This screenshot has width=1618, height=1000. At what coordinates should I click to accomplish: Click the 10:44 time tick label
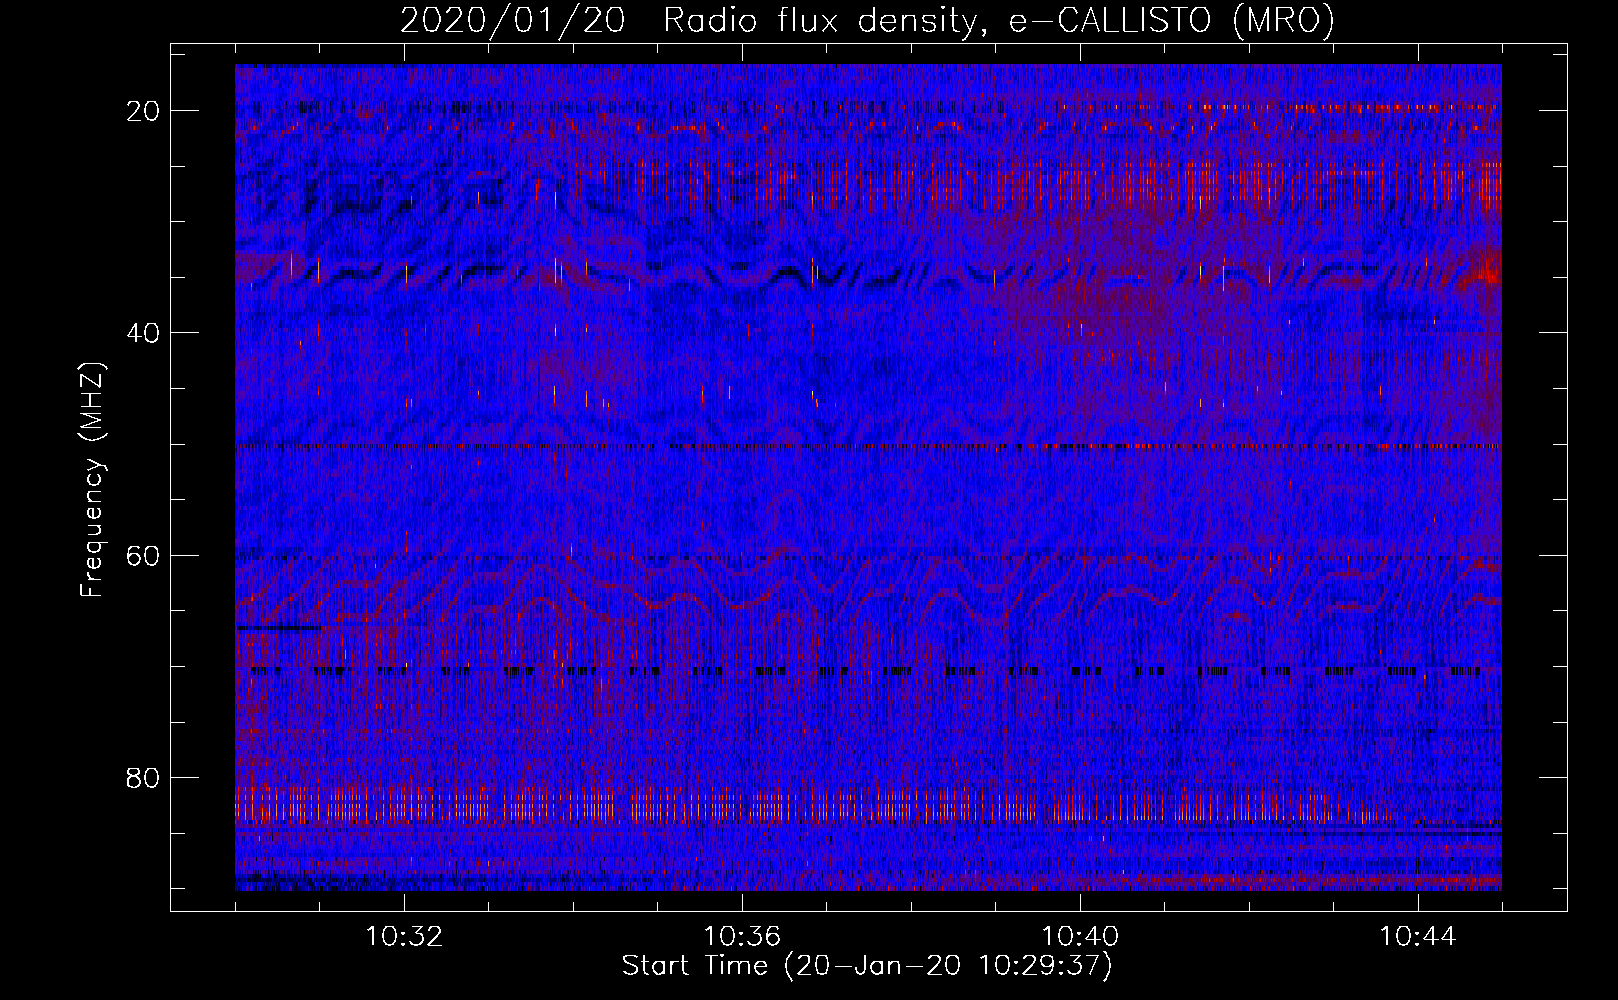tap(1418, 937)
